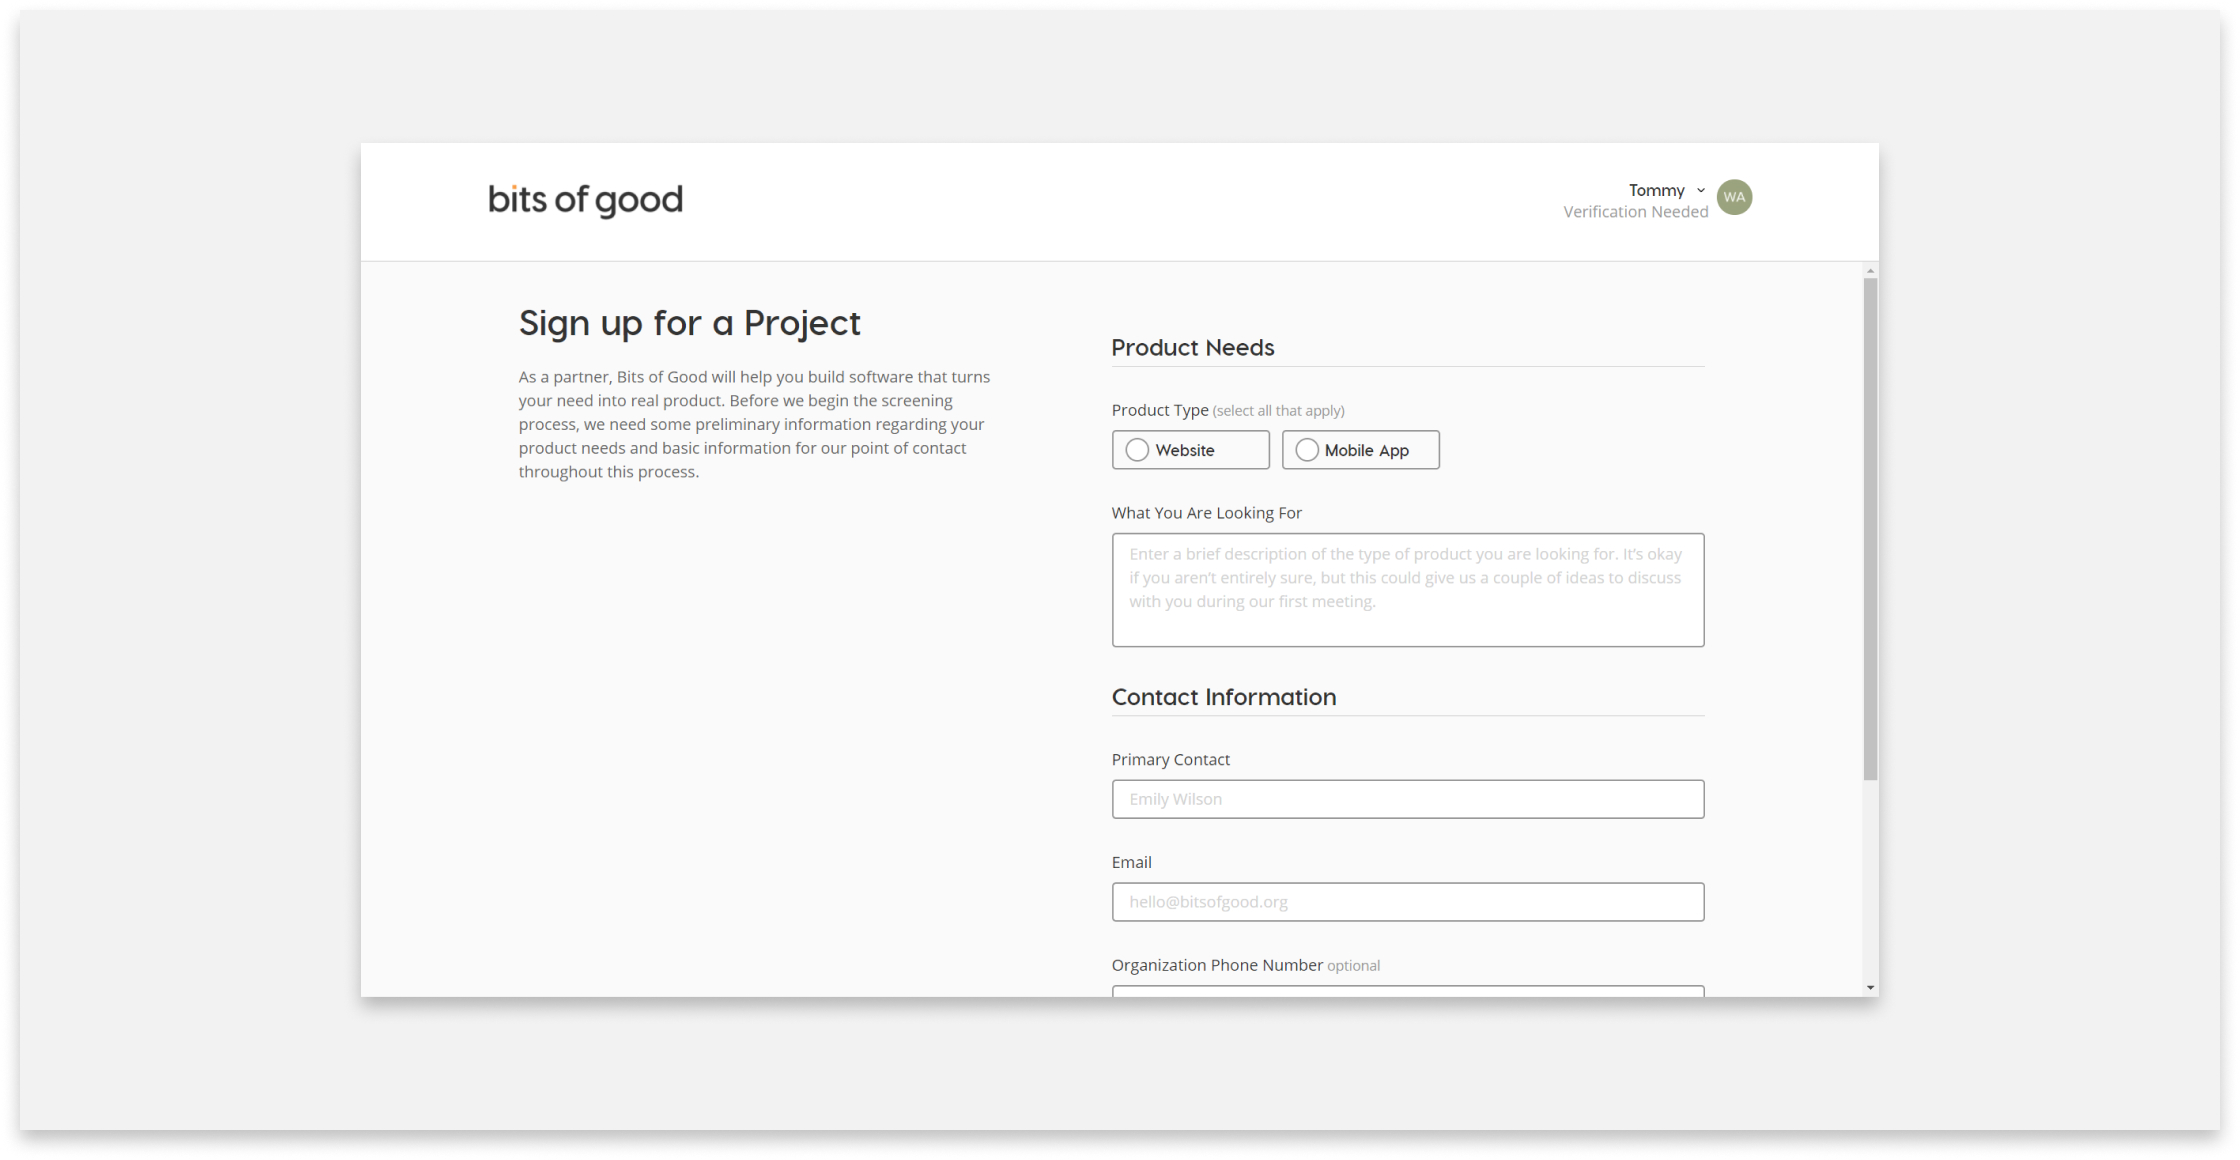Click the scrollbar down arrow
2240x1160 pixels.
click(x=1870, y=988)
